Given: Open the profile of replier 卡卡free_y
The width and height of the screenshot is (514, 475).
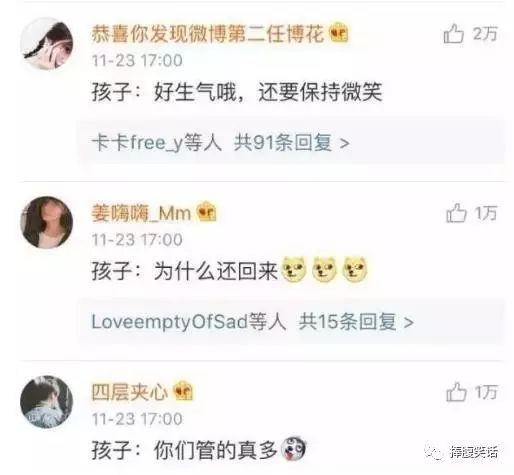Looking at the screenshot, I should (137, 143).
